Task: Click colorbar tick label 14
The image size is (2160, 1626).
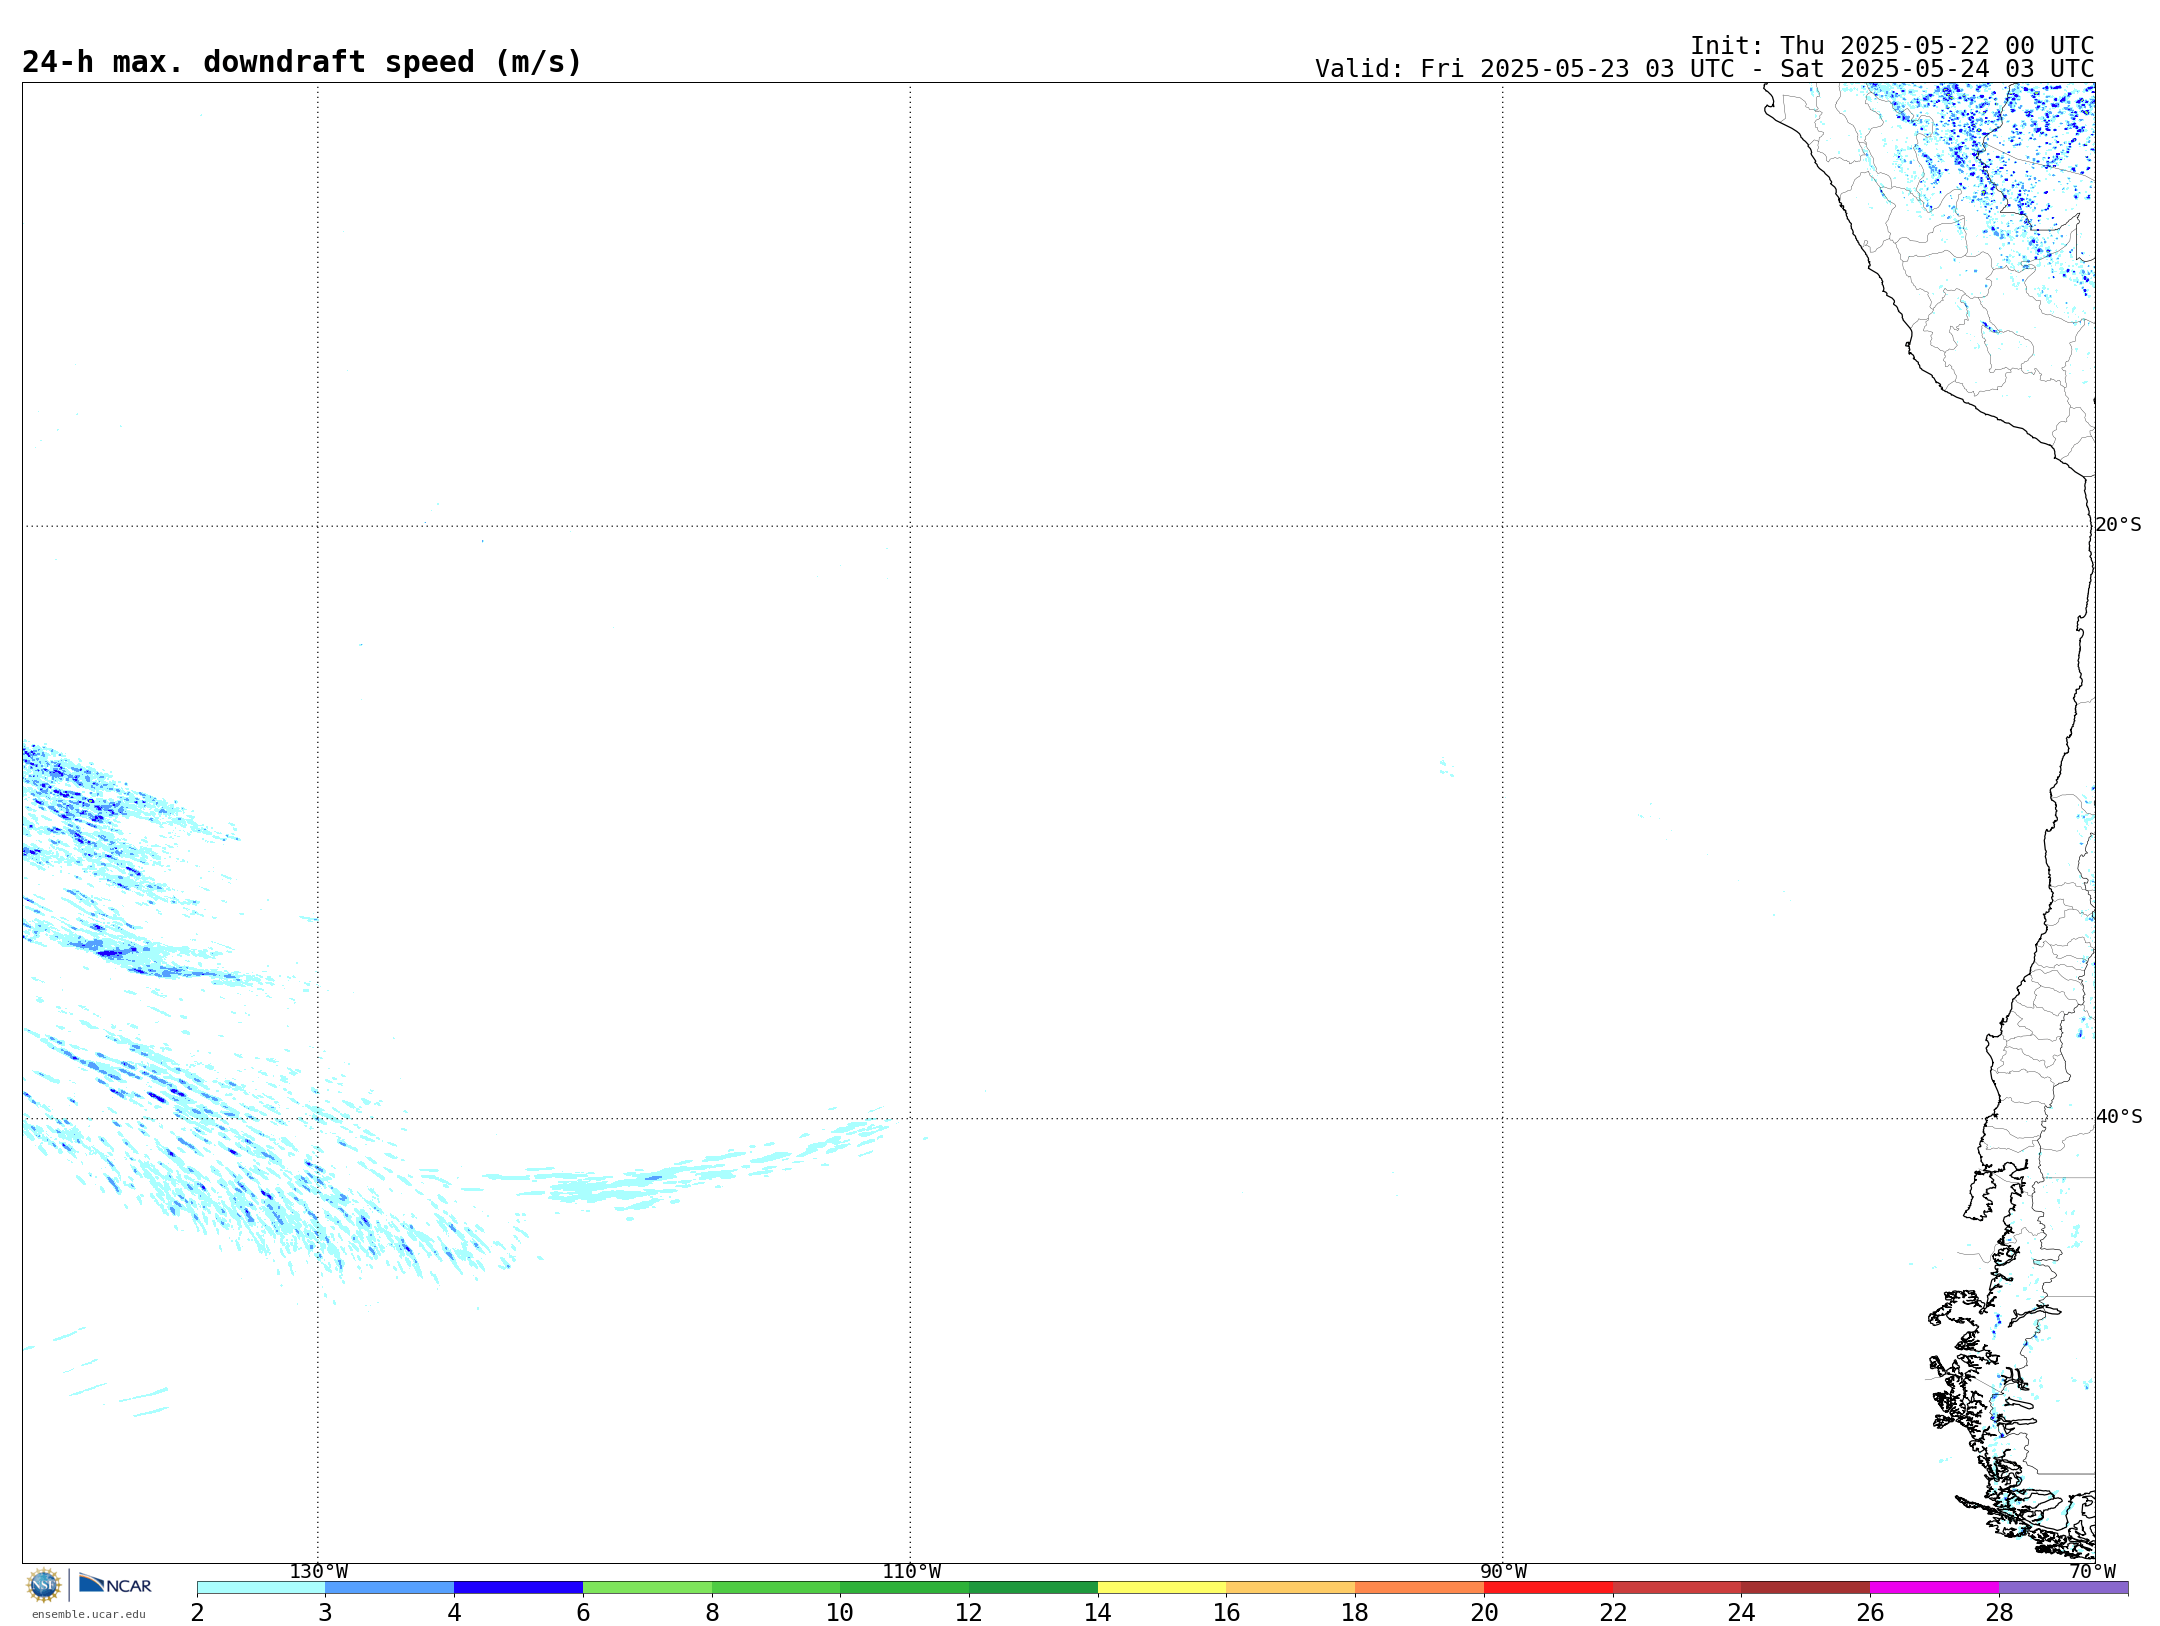Action: [x=1098, y=1613]
